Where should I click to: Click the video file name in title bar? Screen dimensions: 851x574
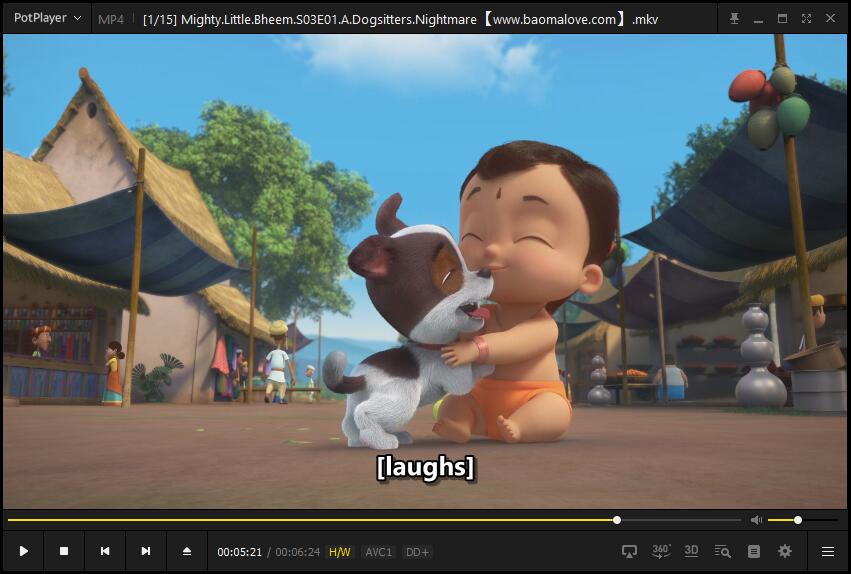pyautogui.click(x=400, y=20)
